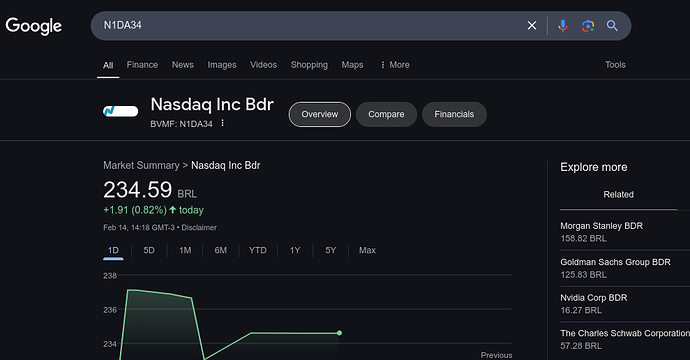Click the current price dot on chart
This screenshot has width=690, height=360.
pos(339,333)
